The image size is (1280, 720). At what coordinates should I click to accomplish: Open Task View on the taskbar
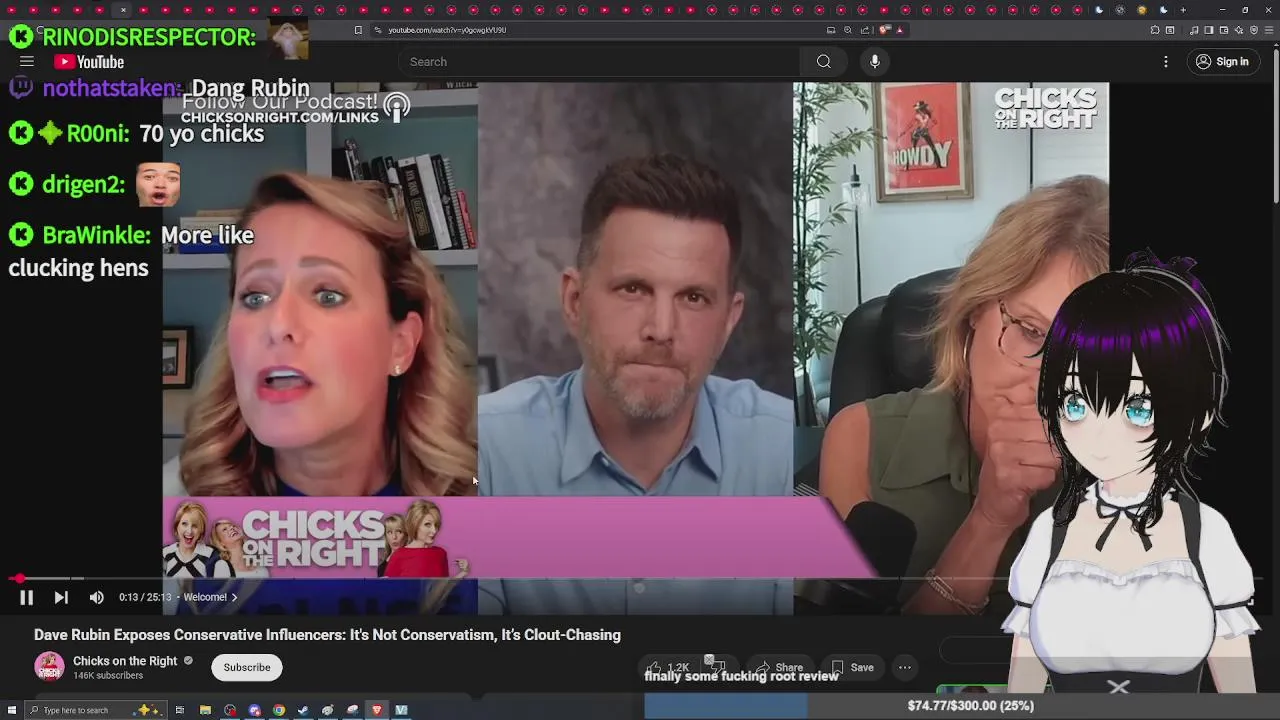pyautogui.click(x=180, y=710)
